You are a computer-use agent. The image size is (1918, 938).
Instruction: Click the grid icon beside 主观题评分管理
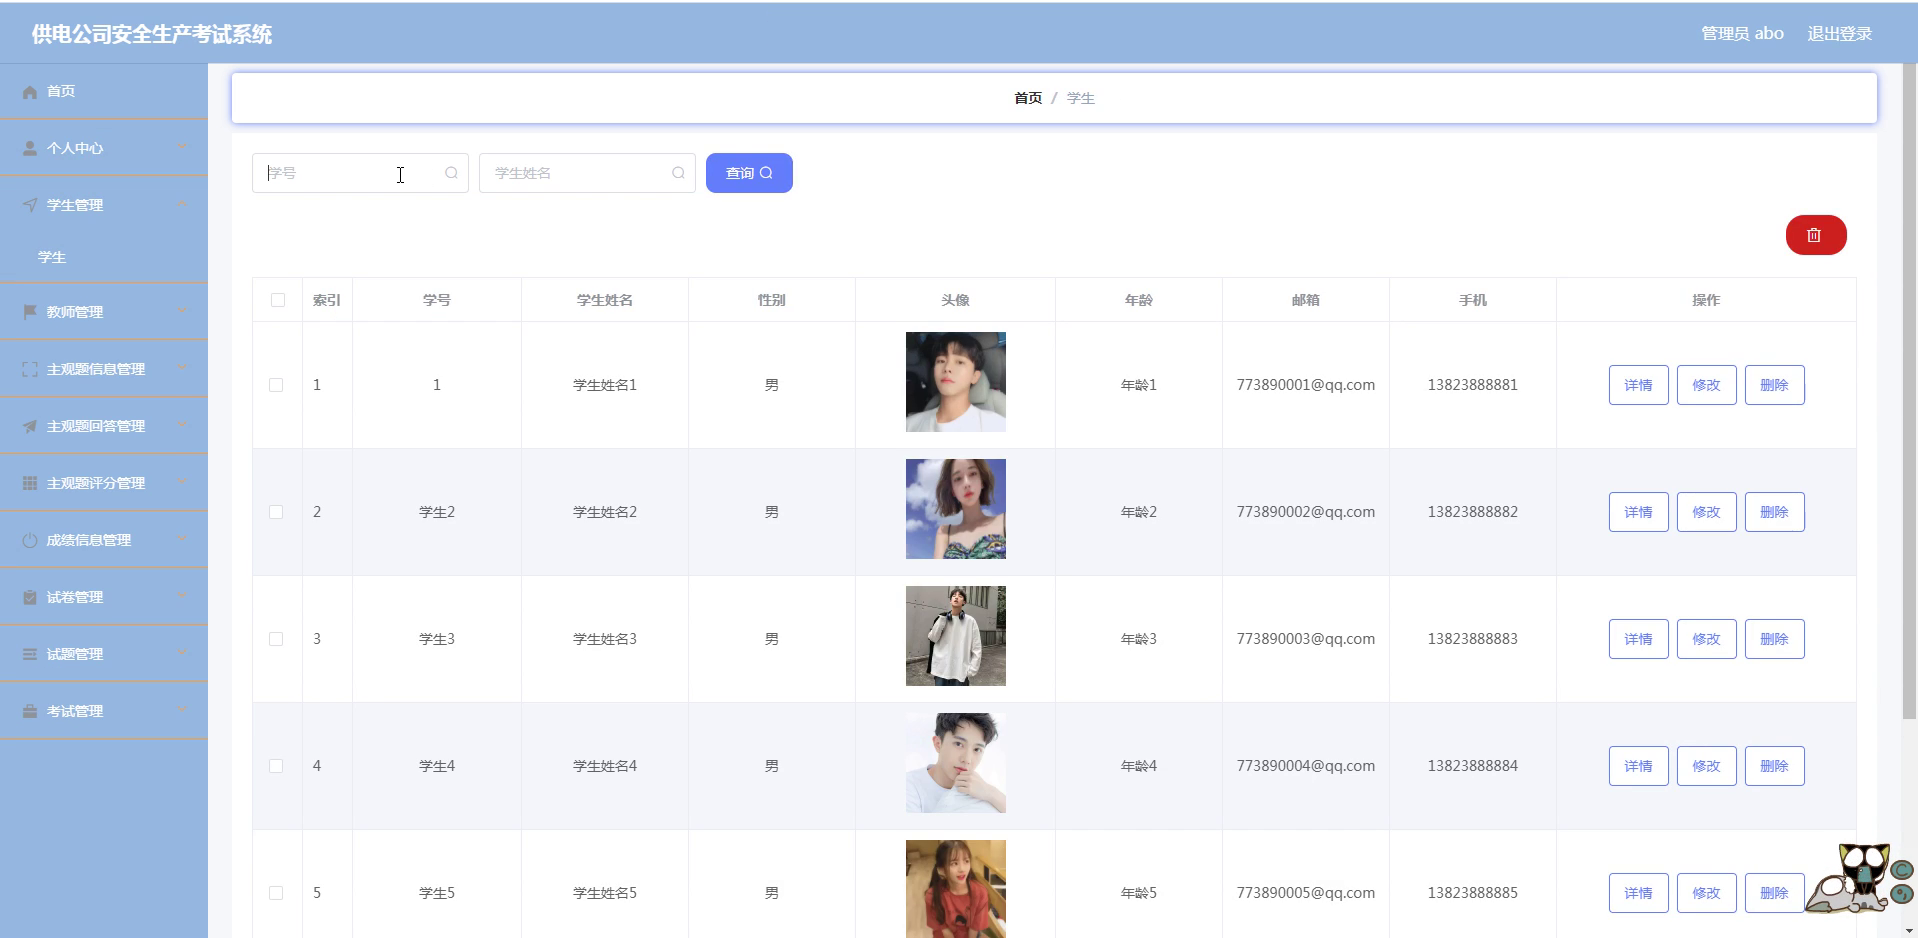pos(30,483)
